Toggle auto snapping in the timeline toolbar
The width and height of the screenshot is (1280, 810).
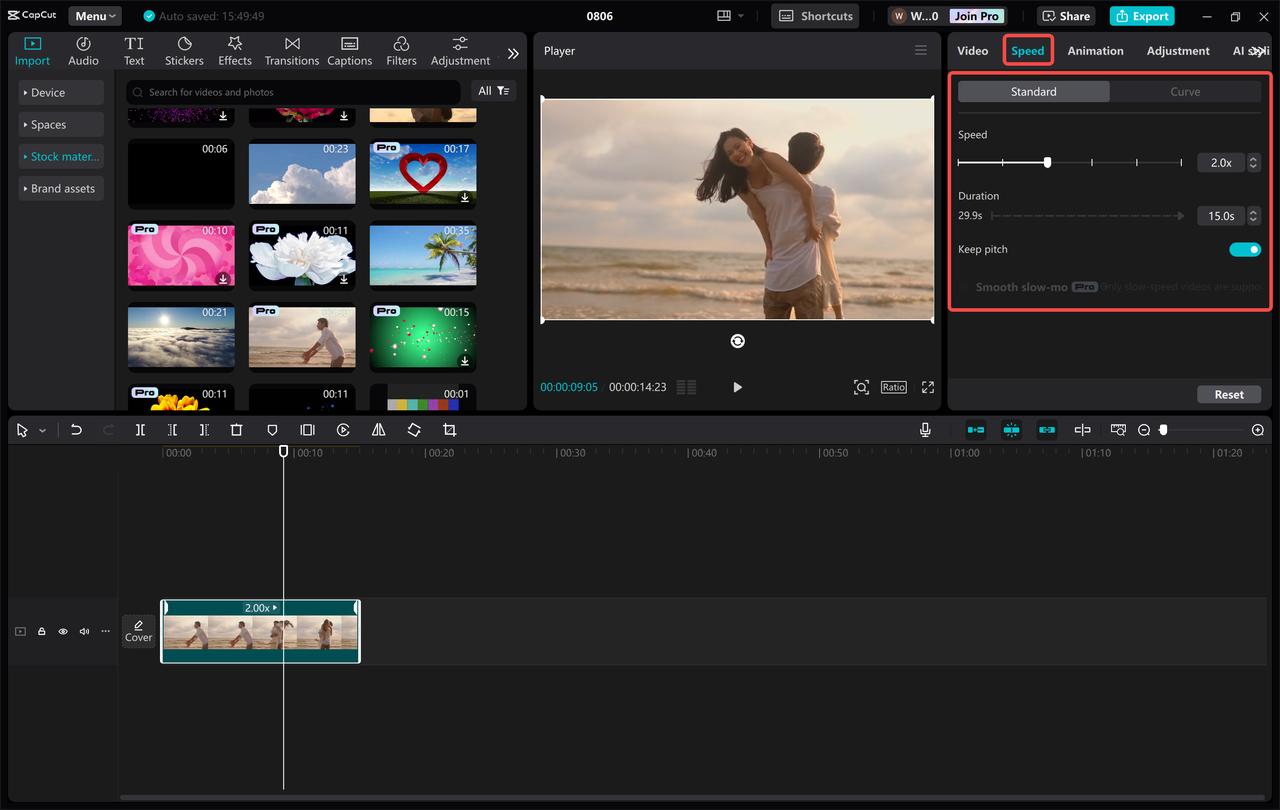point(1011,429)
